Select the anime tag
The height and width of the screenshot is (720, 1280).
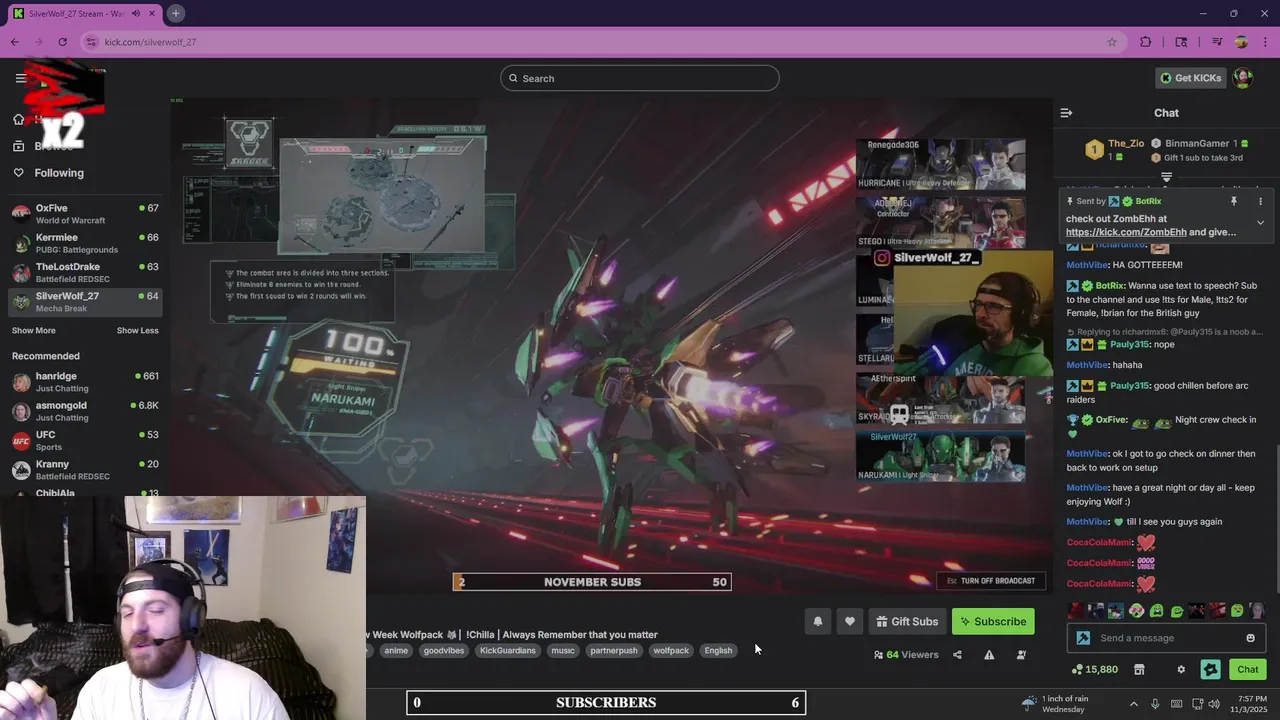click(396, 650)
